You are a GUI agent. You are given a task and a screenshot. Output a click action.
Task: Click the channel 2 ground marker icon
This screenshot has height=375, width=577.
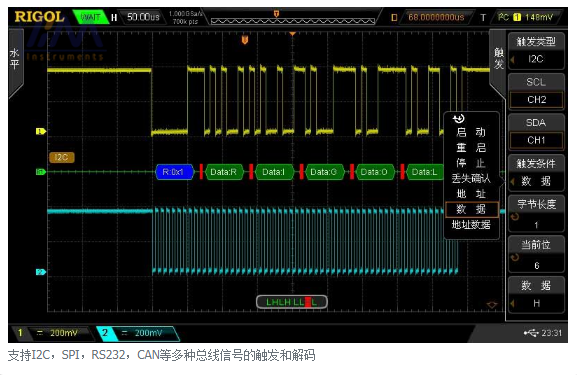[40, 272]
